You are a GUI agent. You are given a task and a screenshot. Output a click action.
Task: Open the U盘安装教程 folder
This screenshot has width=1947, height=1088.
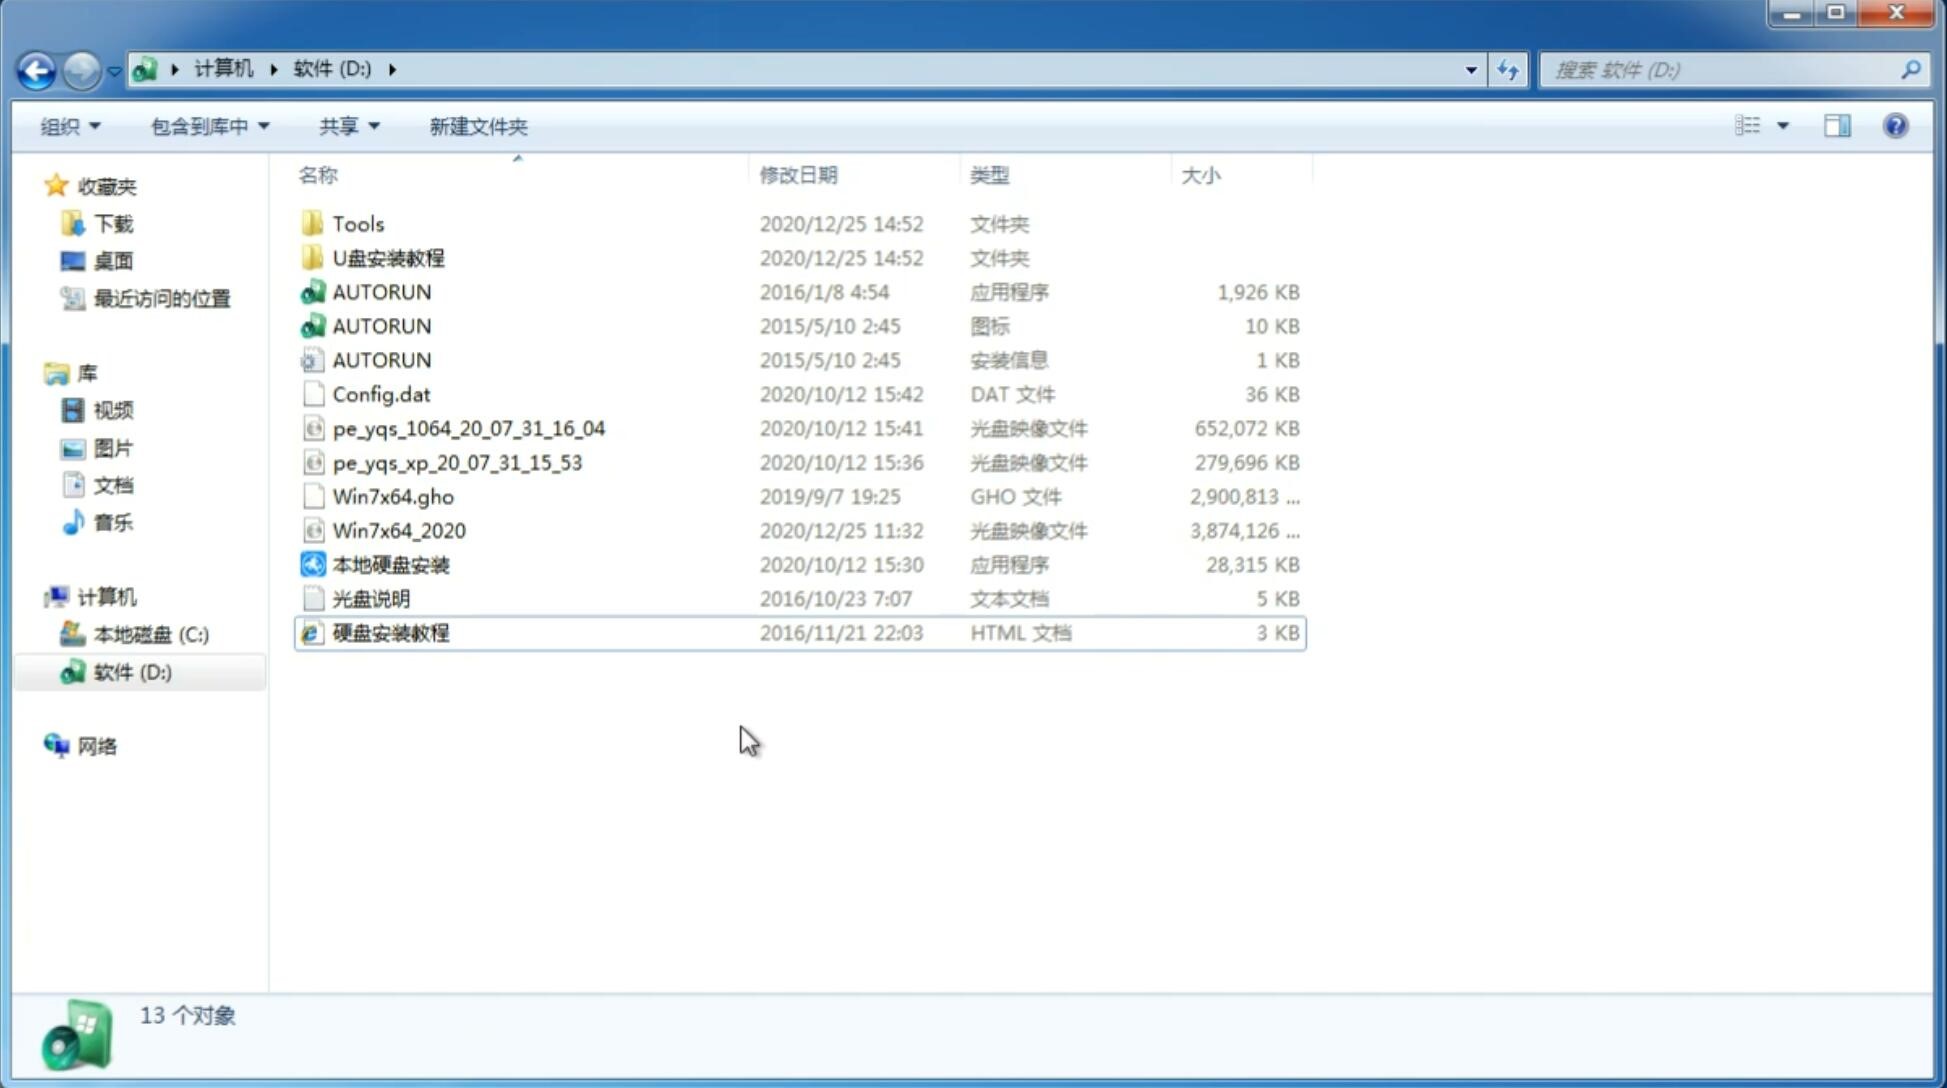point(388,258)
